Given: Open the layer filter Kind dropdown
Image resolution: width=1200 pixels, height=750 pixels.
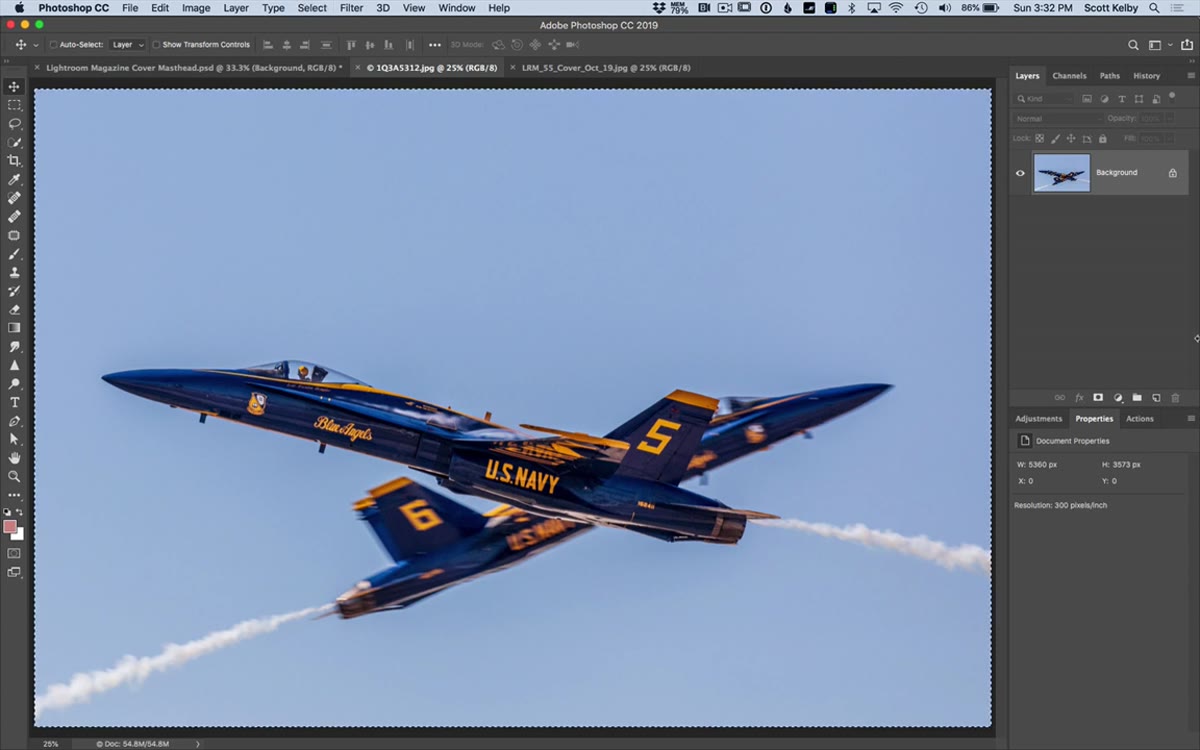Looking at the screenshot, I should pos(1042,99).
